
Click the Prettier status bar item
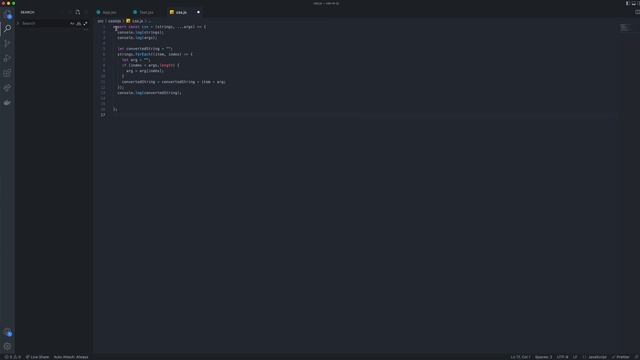[x=620, y=357]
